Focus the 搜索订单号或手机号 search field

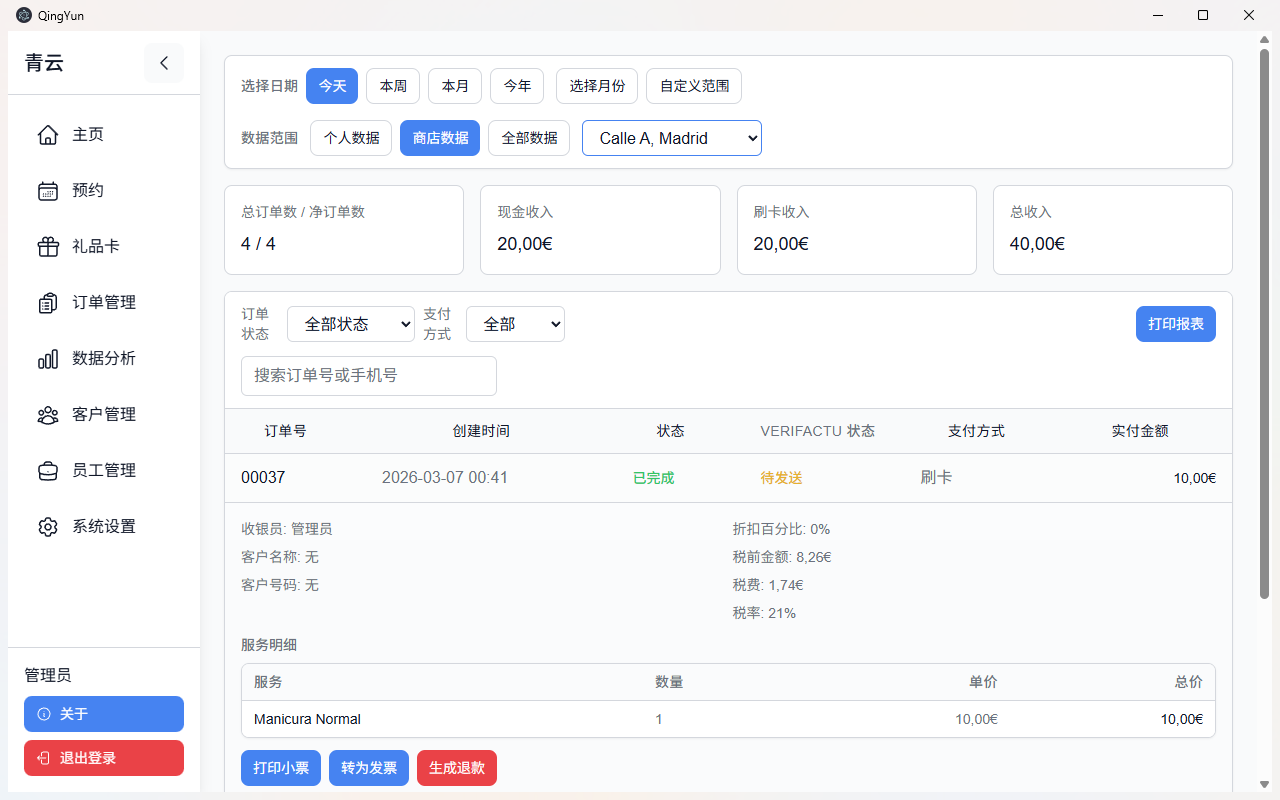(369, 376)
